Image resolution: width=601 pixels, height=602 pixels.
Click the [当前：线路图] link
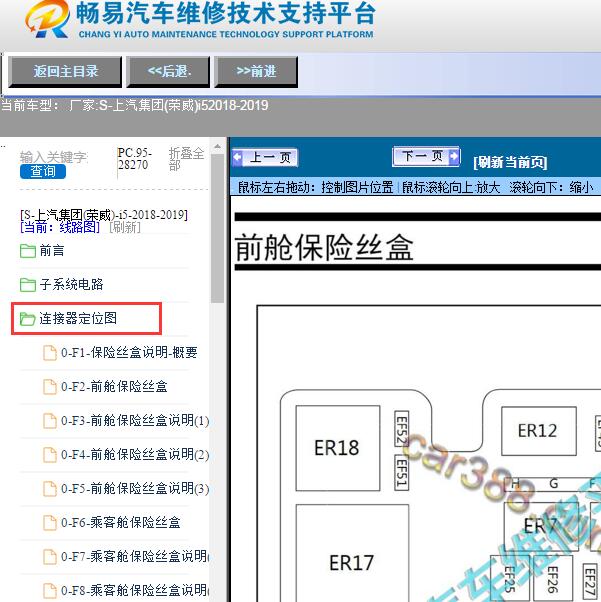tap(60, 227)
